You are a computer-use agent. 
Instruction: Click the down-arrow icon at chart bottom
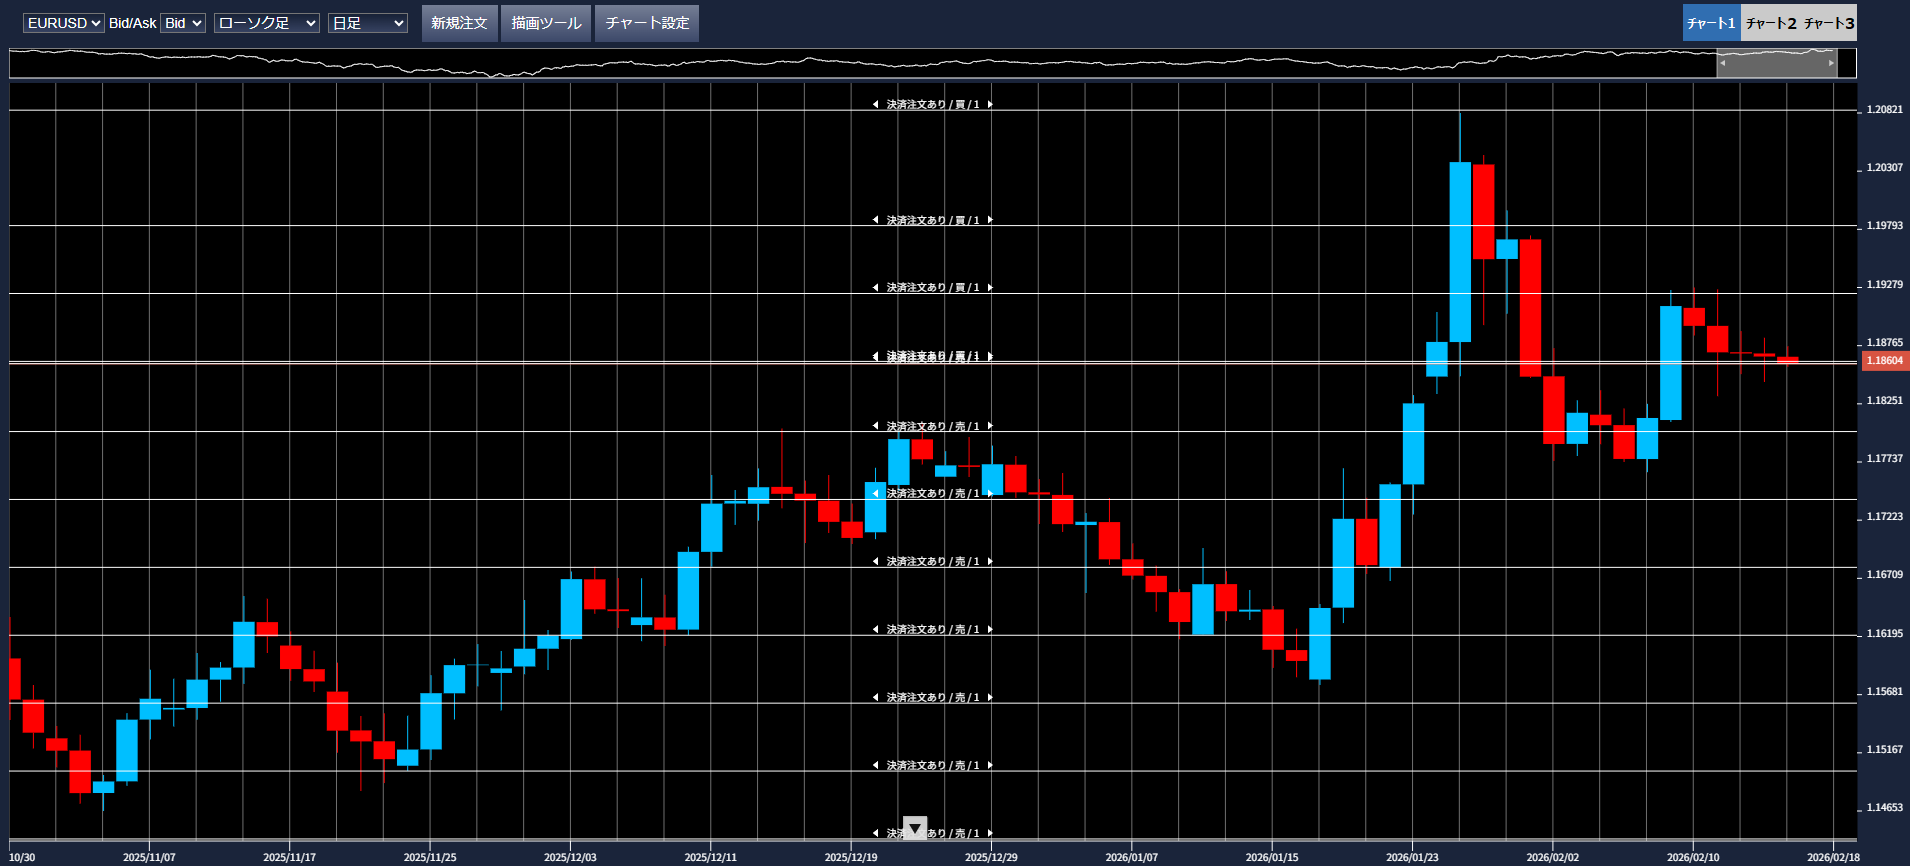915,829
